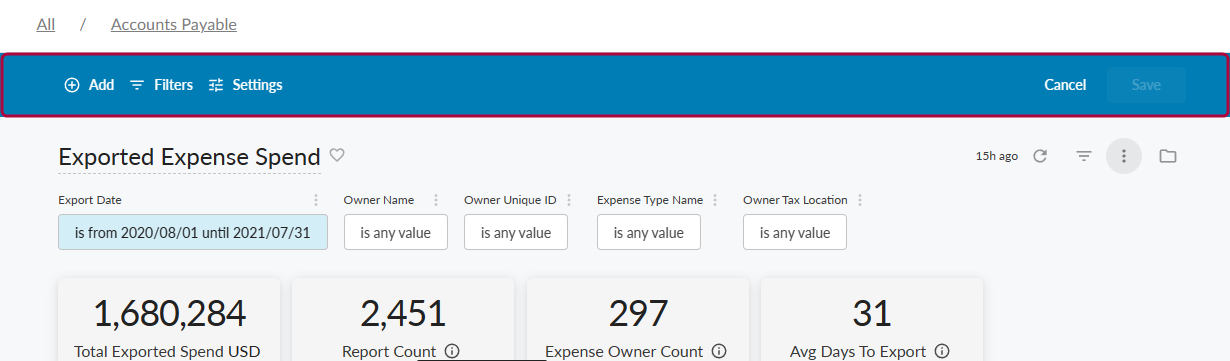Open Owner Tax Location filter options
Image resolution: width=1230 pixels, height=361 pixels.
click(x=859, y=200)
